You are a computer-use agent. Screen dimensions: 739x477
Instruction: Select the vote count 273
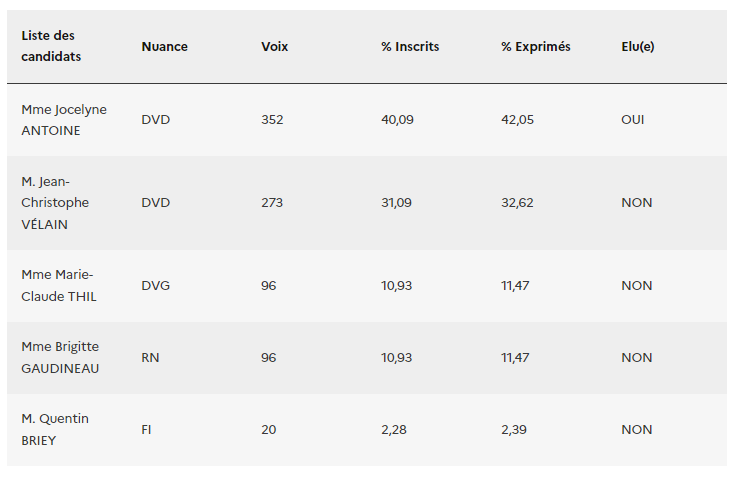[272, 202]
